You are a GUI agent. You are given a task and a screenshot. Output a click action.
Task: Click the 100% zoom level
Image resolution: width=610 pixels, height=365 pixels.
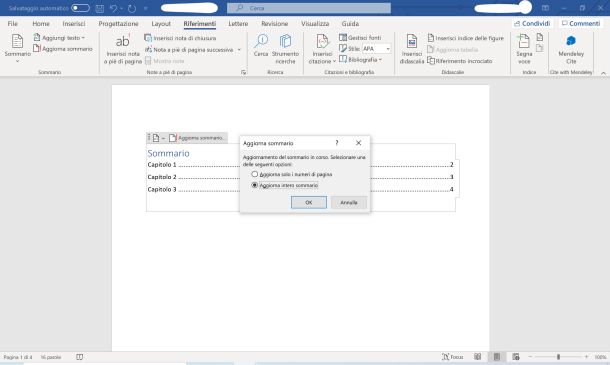[x=600, y=357]
